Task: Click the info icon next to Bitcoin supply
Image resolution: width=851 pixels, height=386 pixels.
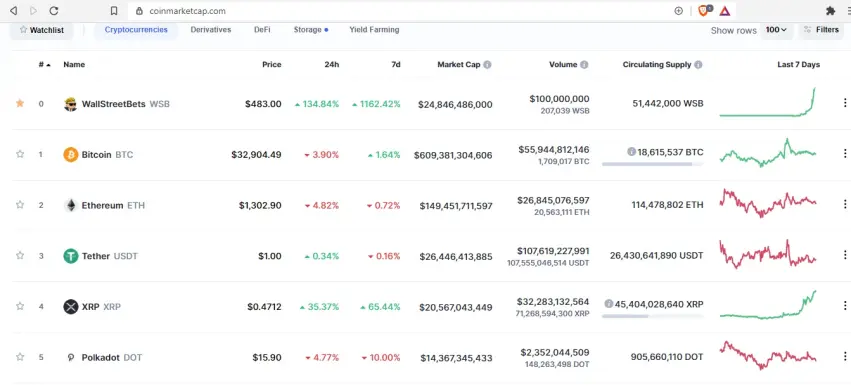Action: (x=631, y=152)
